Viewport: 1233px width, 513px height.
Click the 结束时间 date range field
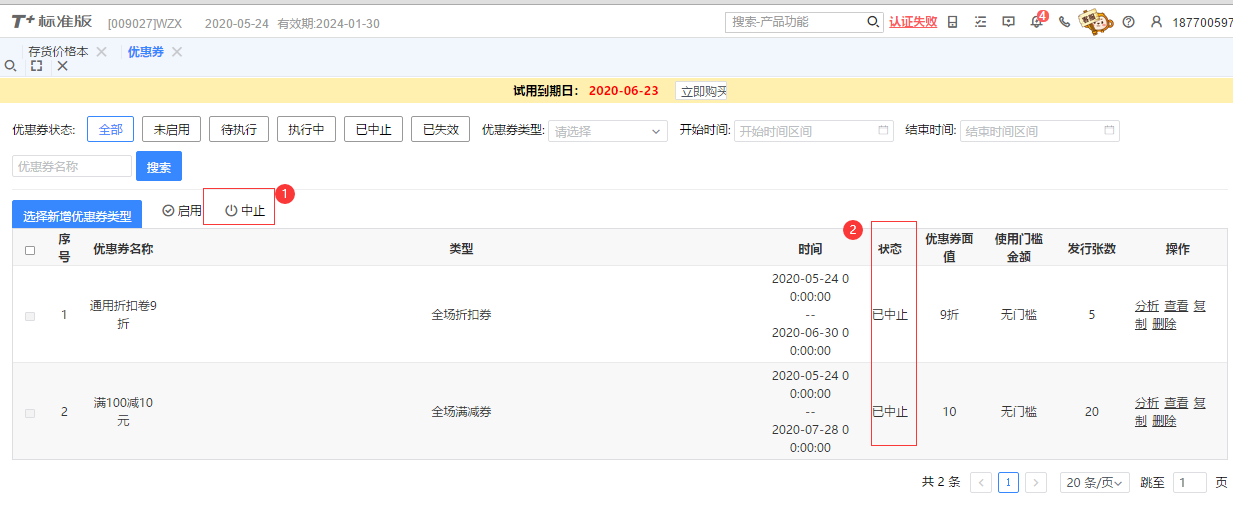click(x=1039, y=130)
